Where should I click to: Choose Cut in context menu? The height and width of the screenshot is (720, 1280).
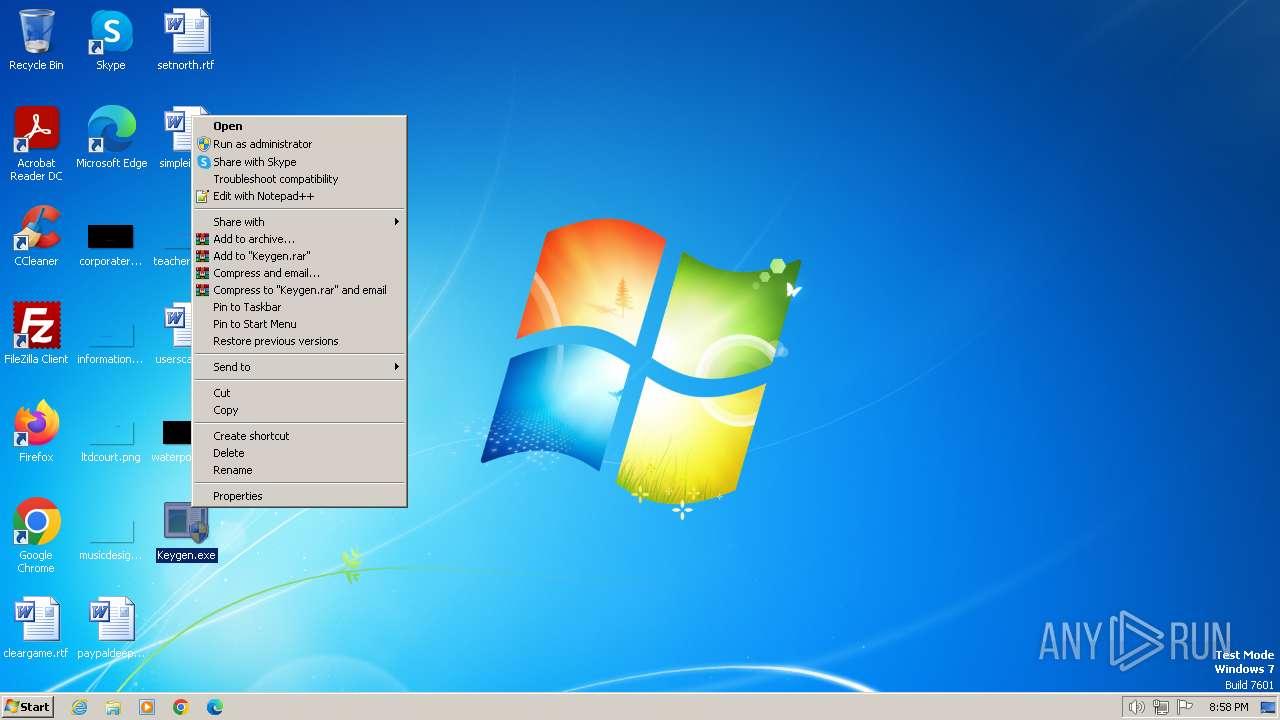click(x=300, y=393)
